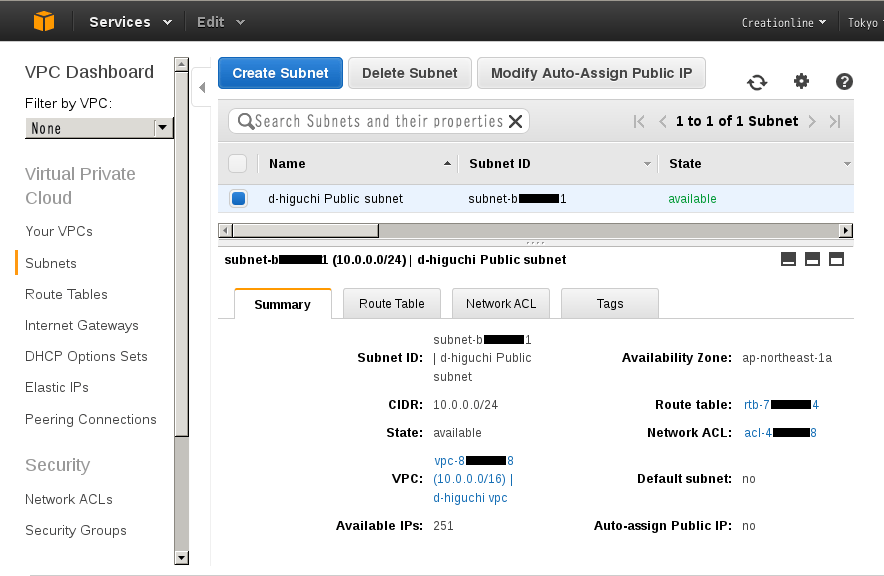Click the Create Subnet button

(x=280, y=73)
